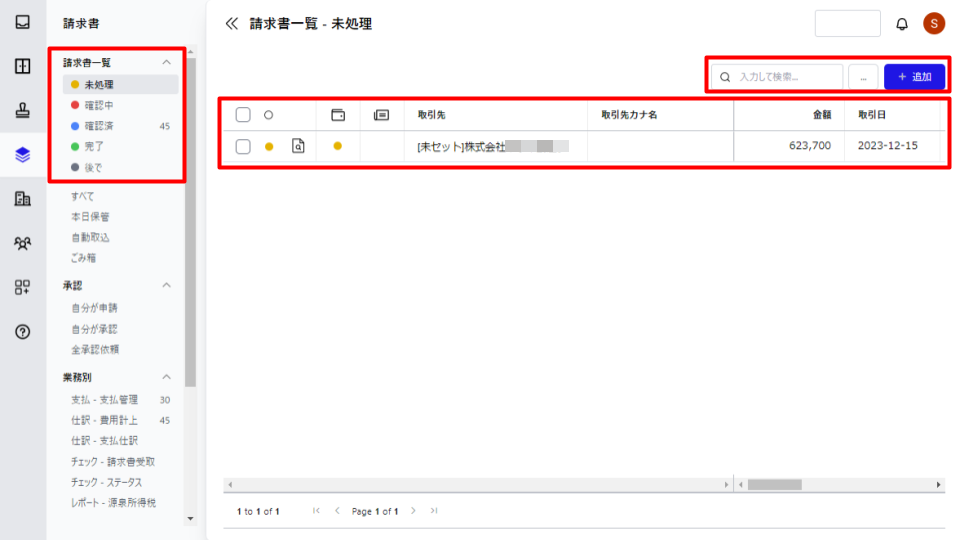Click the empty box beside bell

(x=847, y=23)
